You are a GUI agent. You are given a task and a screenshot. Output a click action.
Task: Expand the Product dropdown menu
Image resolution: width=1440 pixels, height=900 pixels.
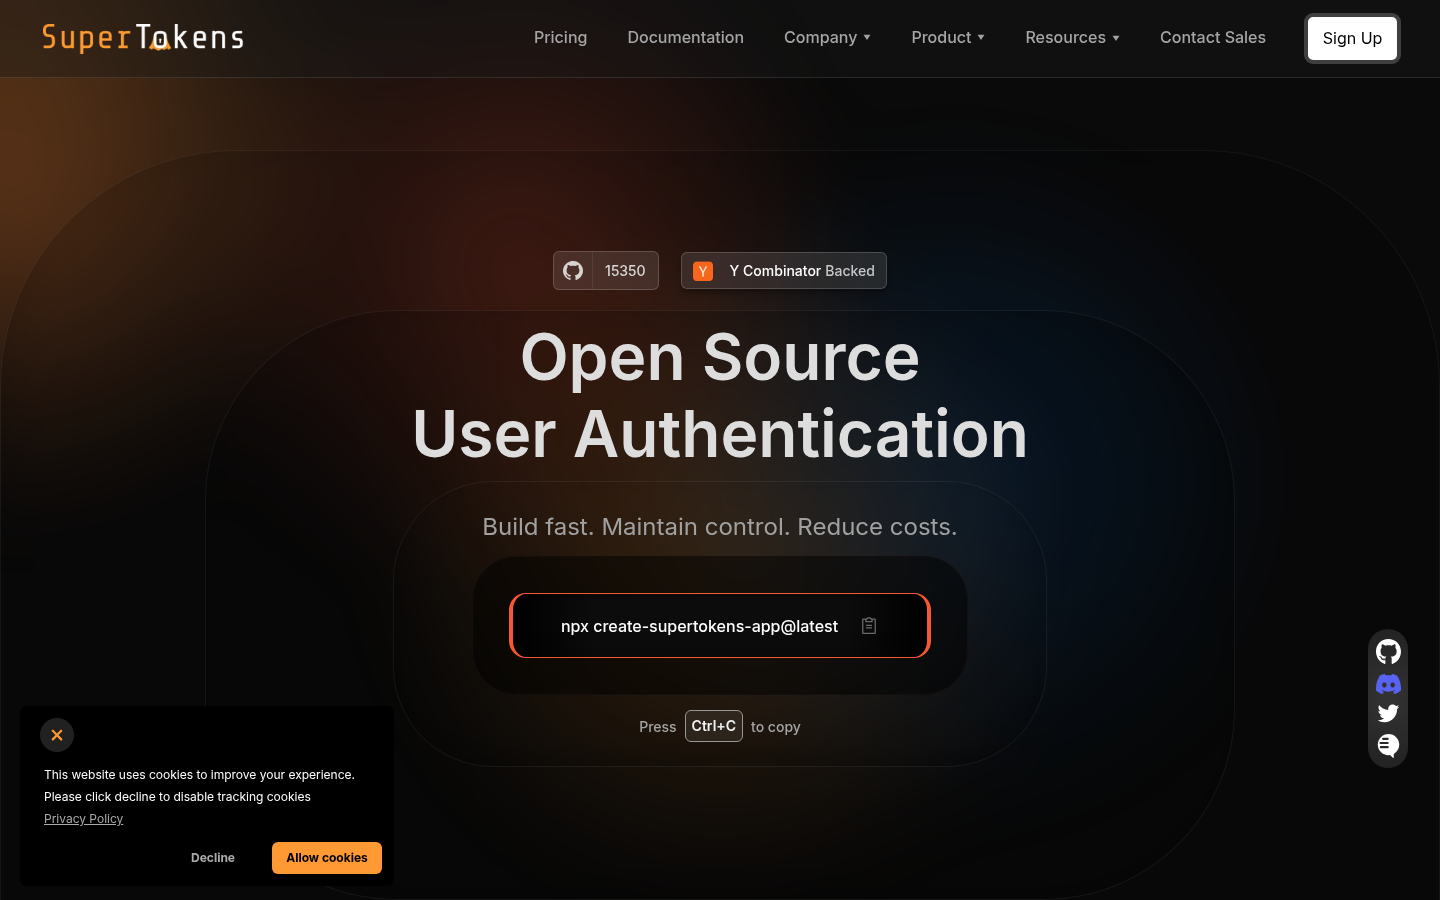pos(948,38)
